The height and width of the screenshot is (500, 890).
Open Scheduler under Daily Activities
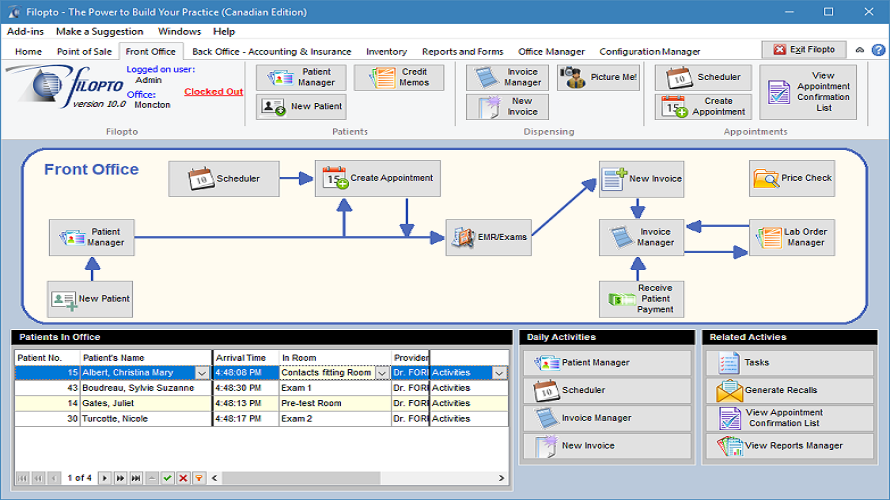click(607, 390)
